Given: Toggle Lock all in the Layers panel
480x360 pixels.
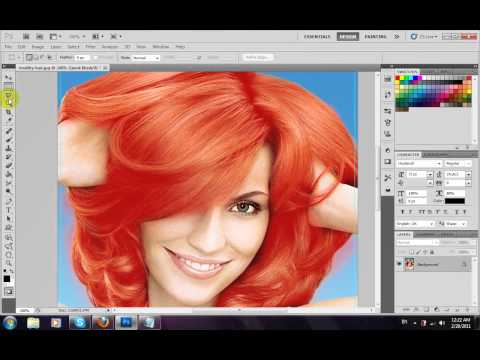Looking at the screenshot, I should point(432,252).
